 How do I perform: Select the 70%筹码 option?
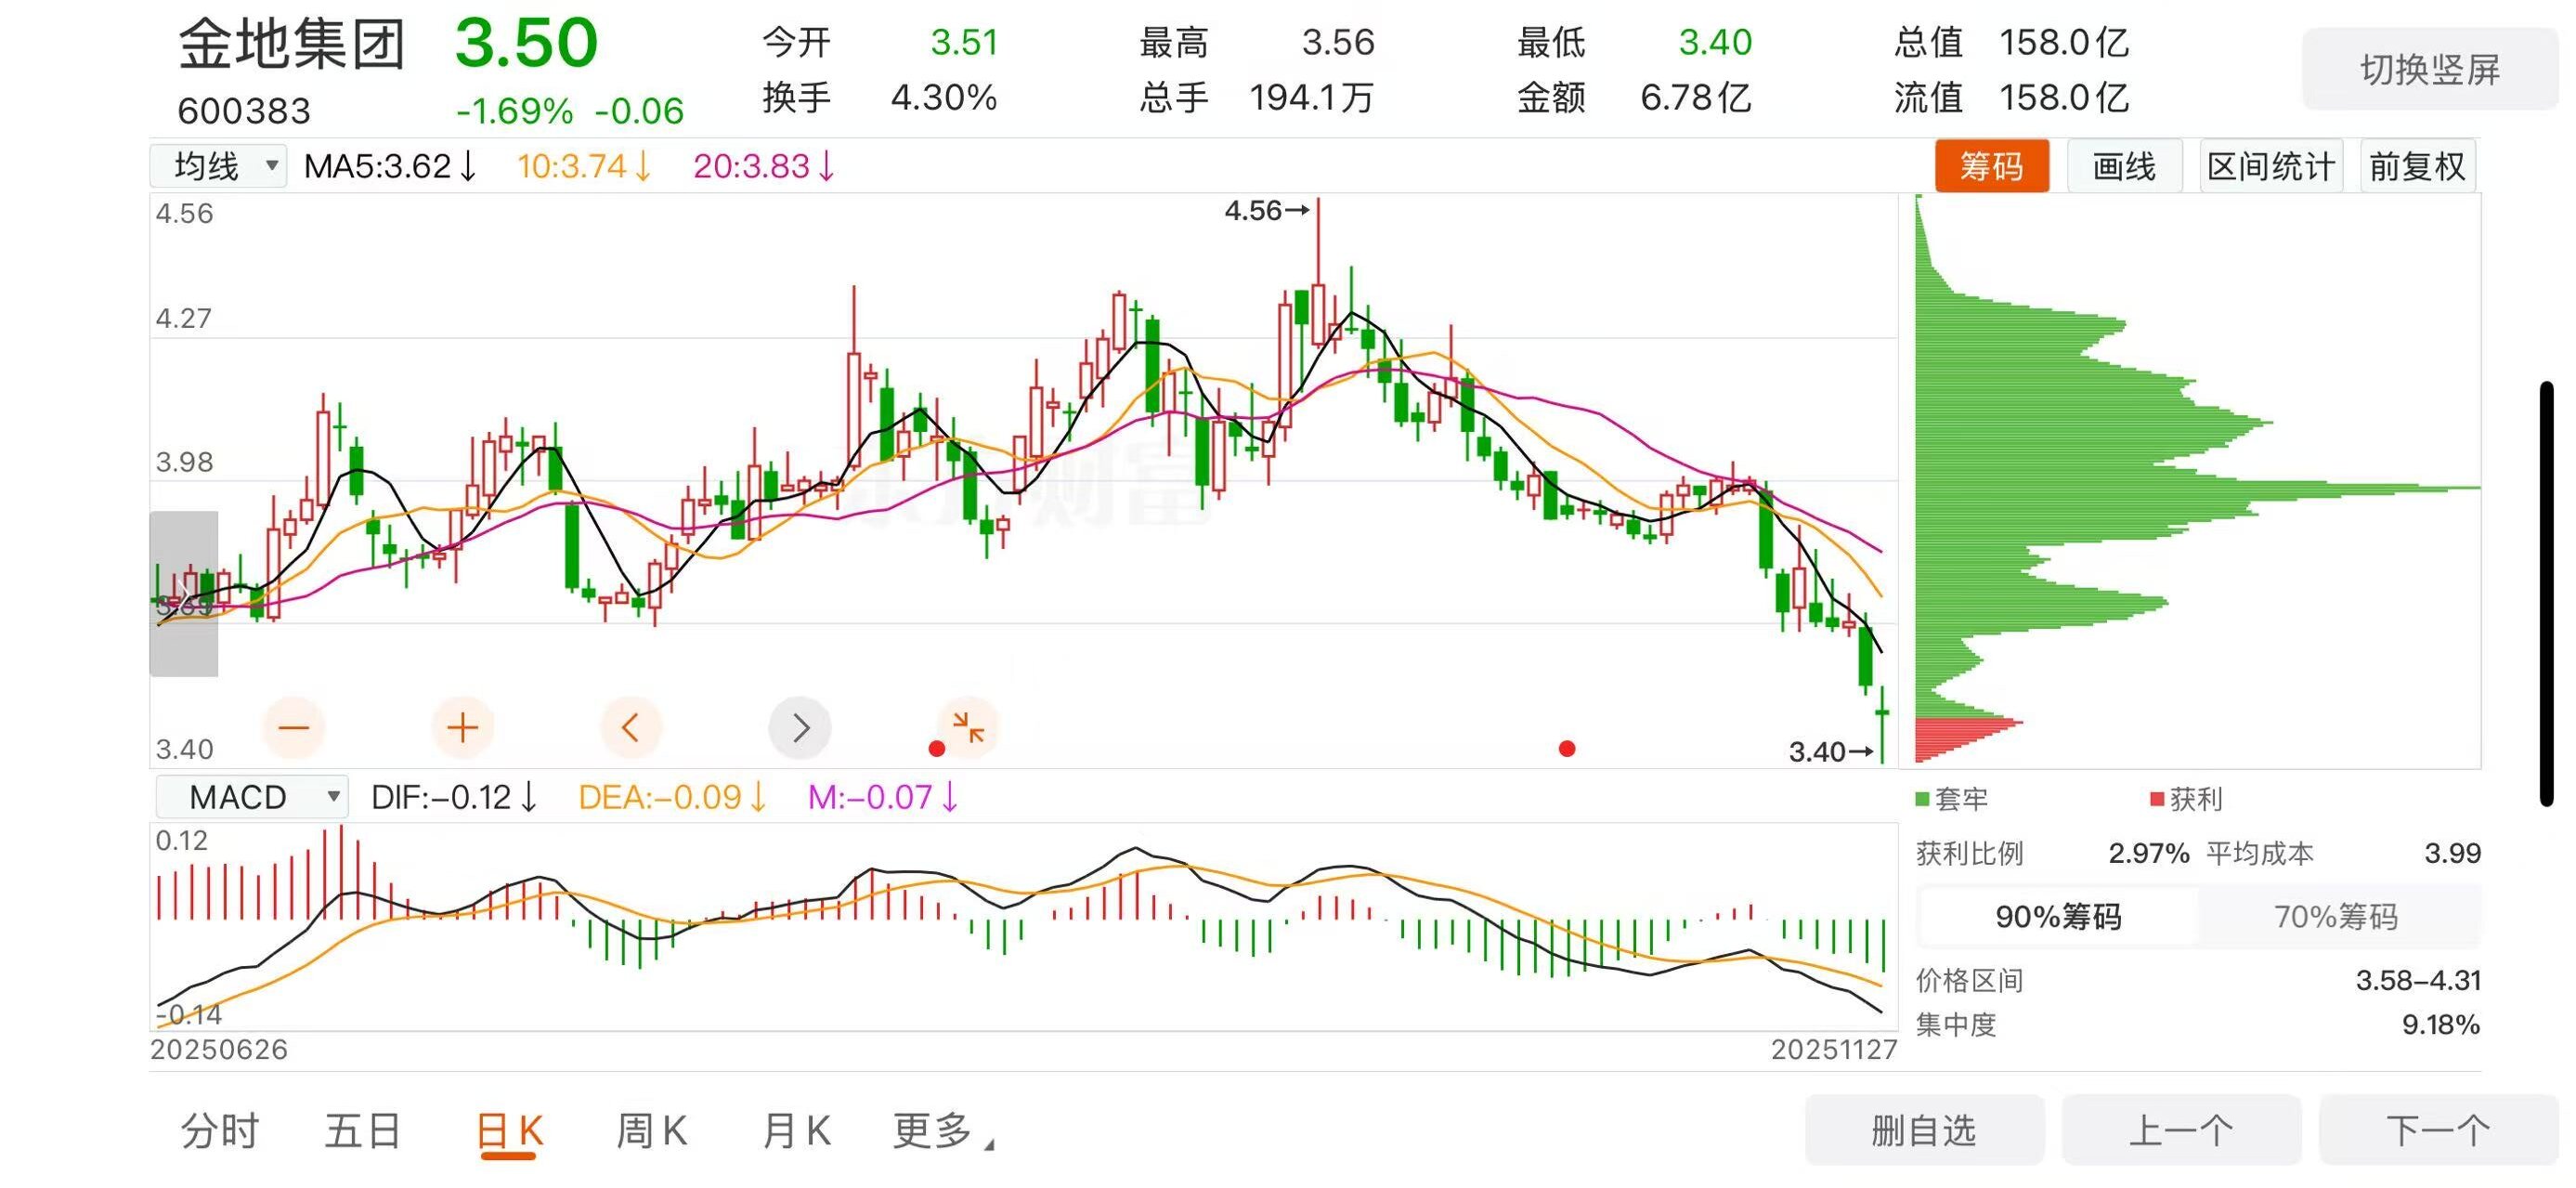(2336, 916)
